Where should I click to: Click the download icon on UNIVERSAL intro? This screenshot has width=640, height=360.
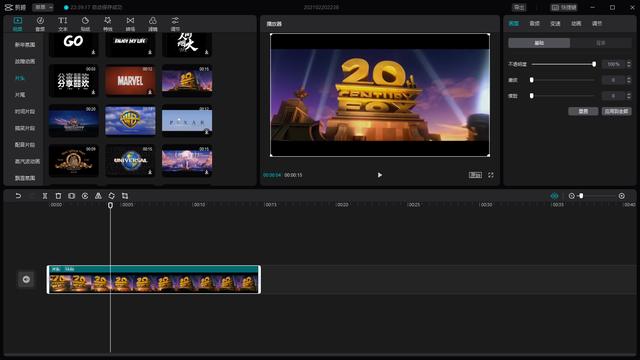(150, 172)
